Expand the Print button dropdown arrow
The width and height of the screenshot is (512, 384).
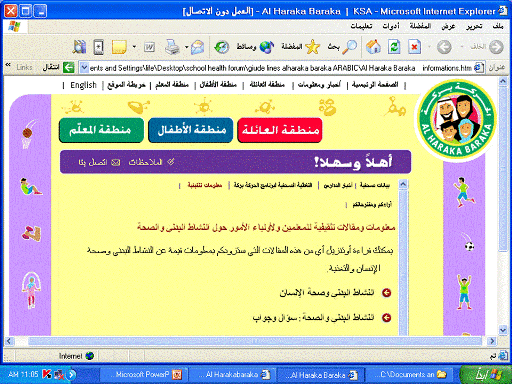click(x=187, y=47)
